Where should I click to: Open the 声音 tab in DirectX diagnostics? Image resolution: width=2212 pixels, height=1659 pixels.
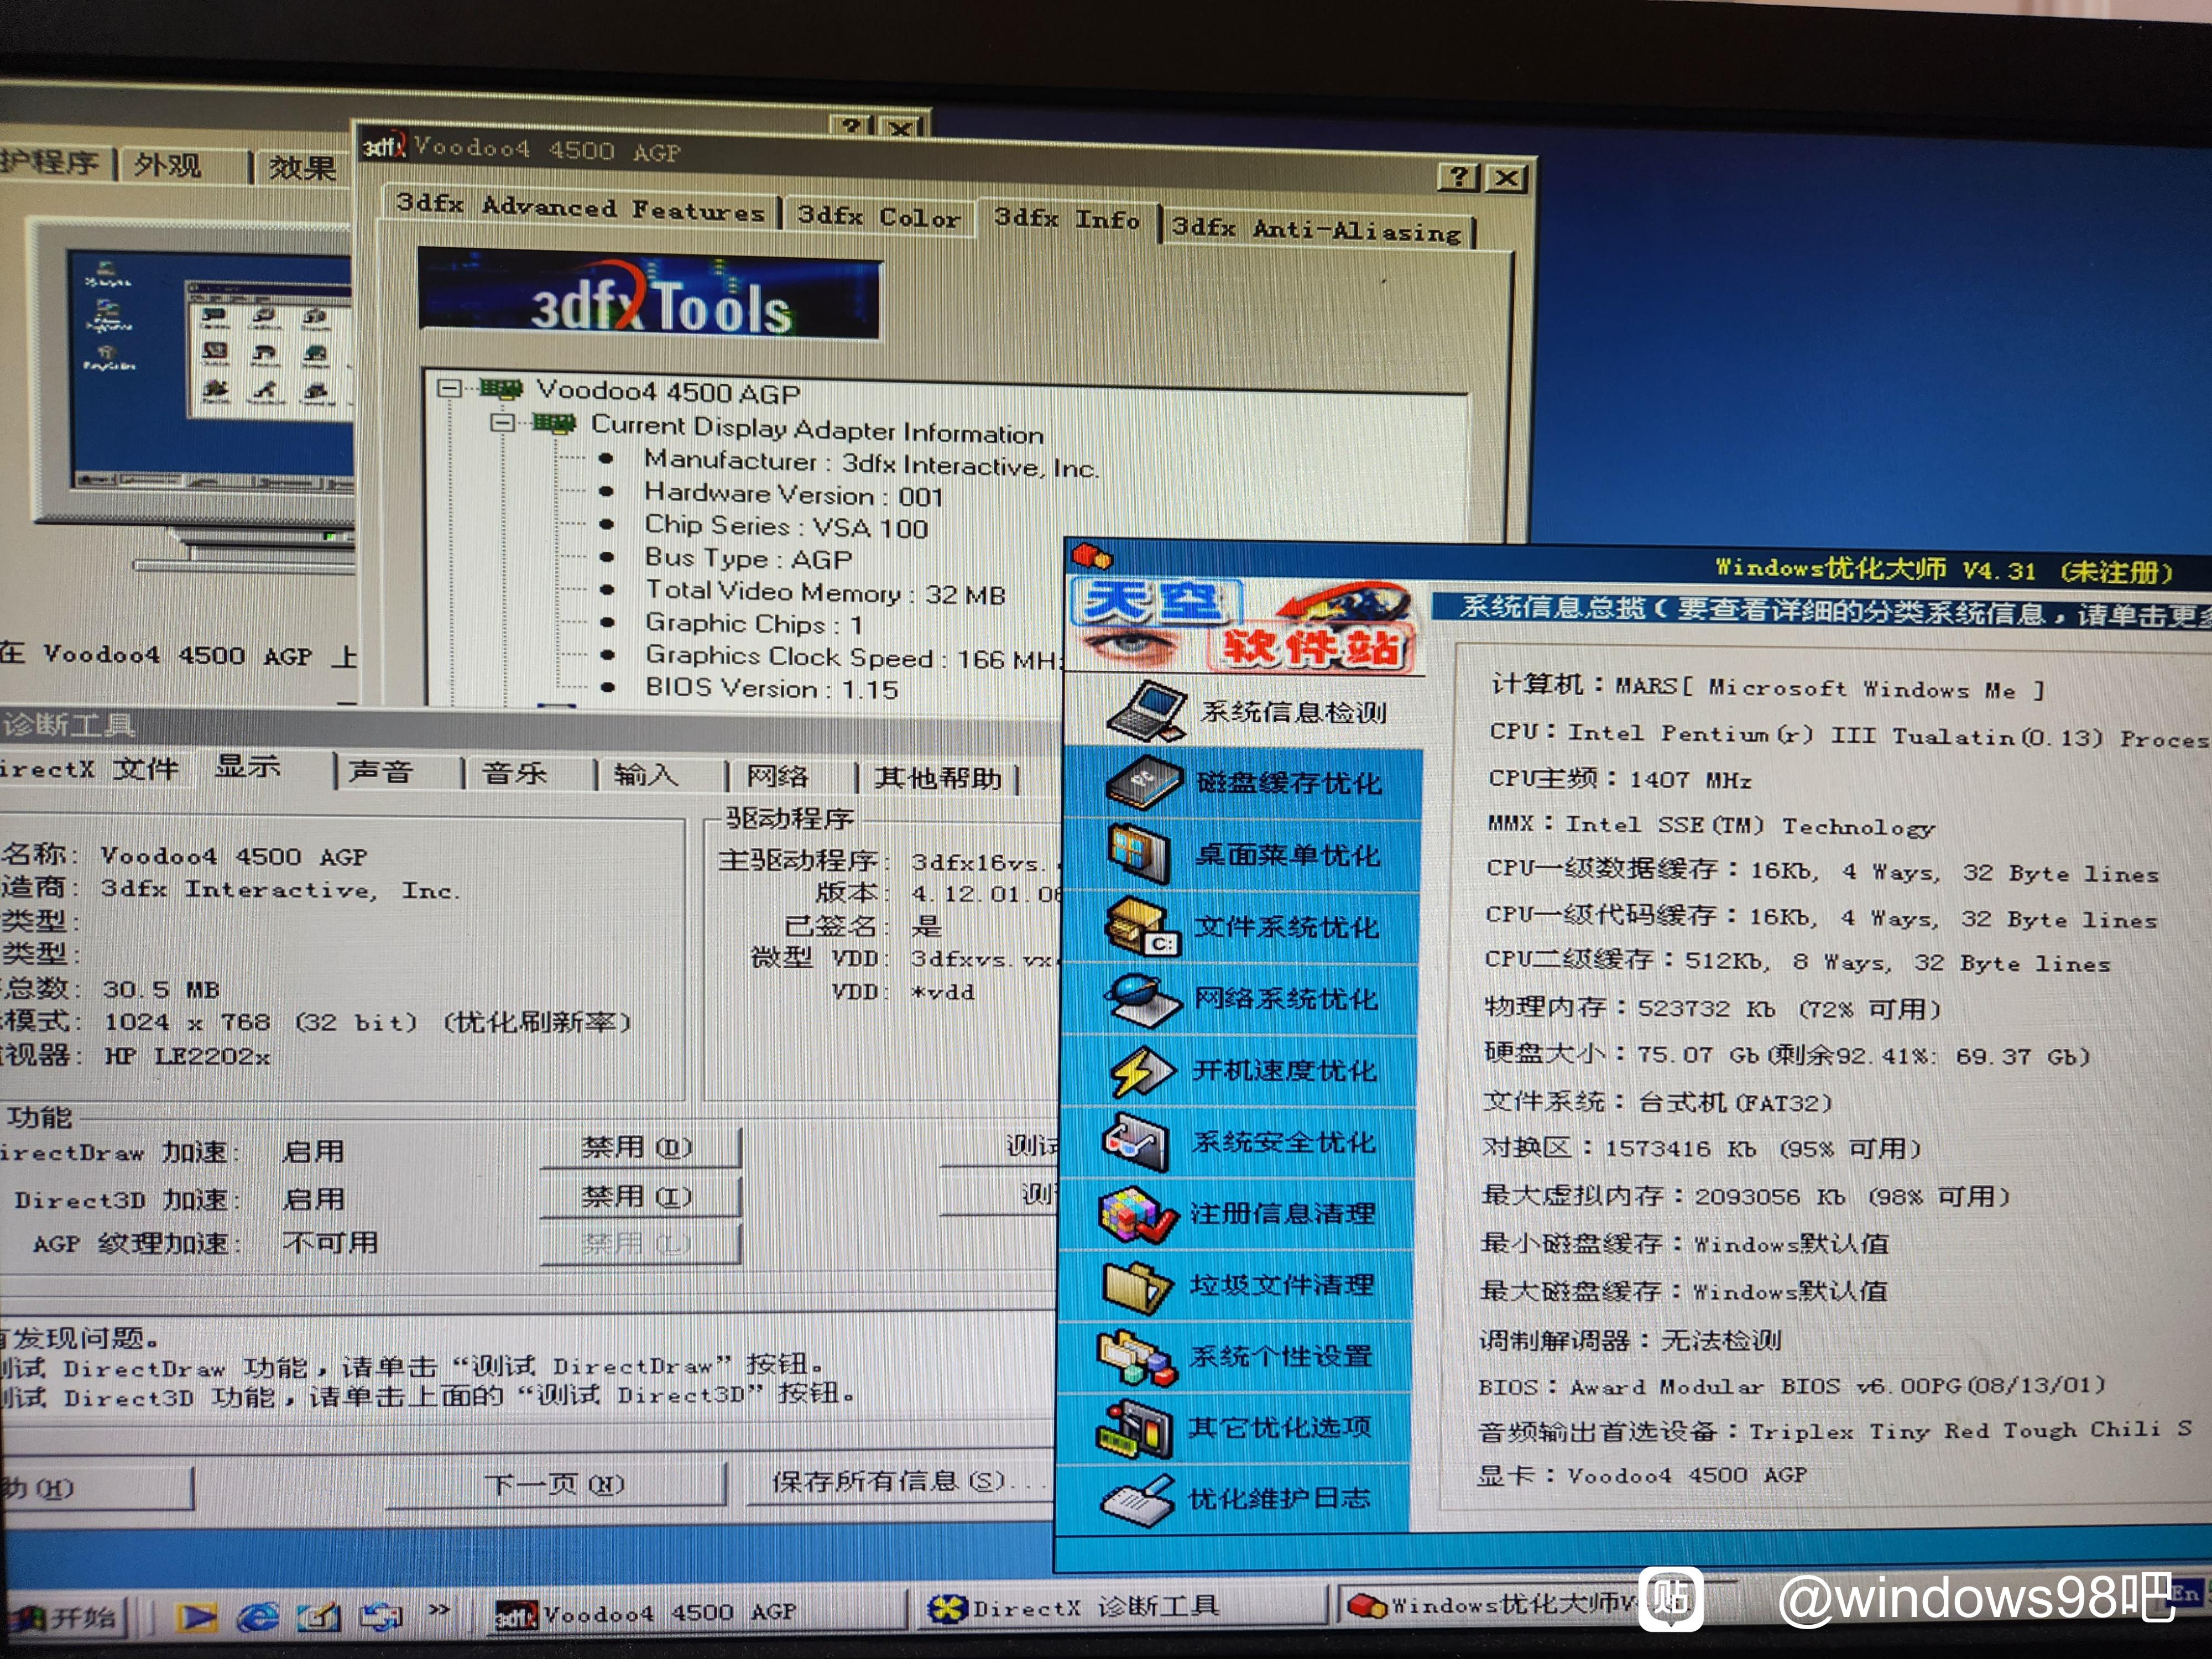381,772
